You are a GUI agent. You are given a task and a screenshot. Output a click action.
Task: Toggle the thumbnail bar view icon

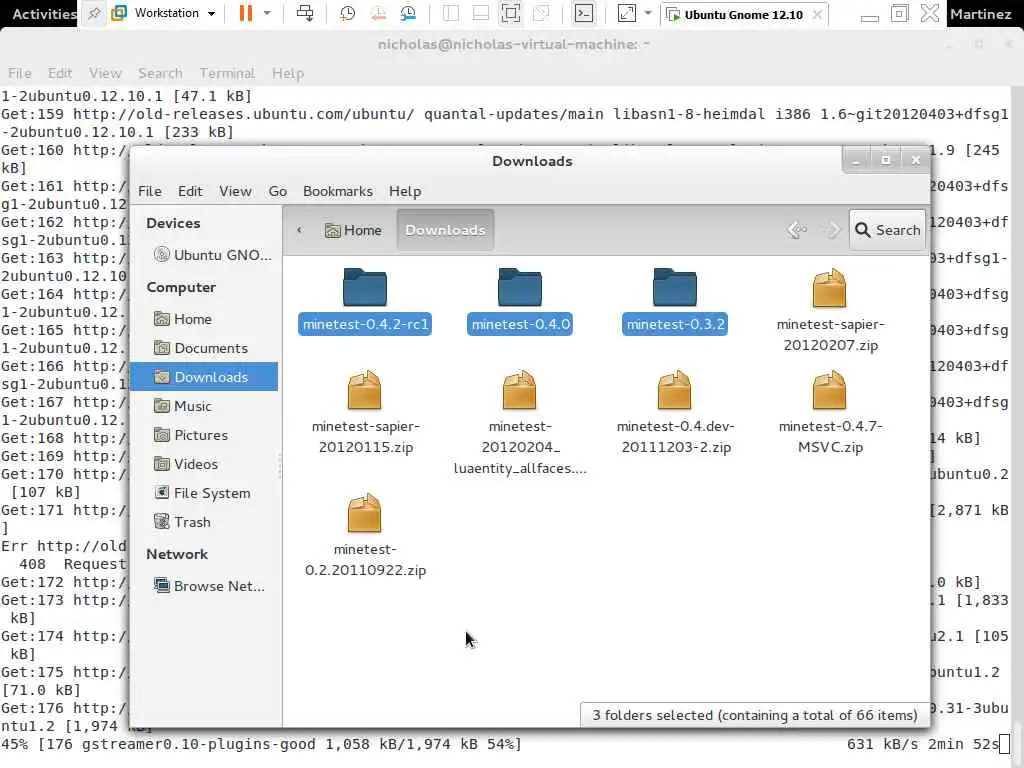click(481, 13)
